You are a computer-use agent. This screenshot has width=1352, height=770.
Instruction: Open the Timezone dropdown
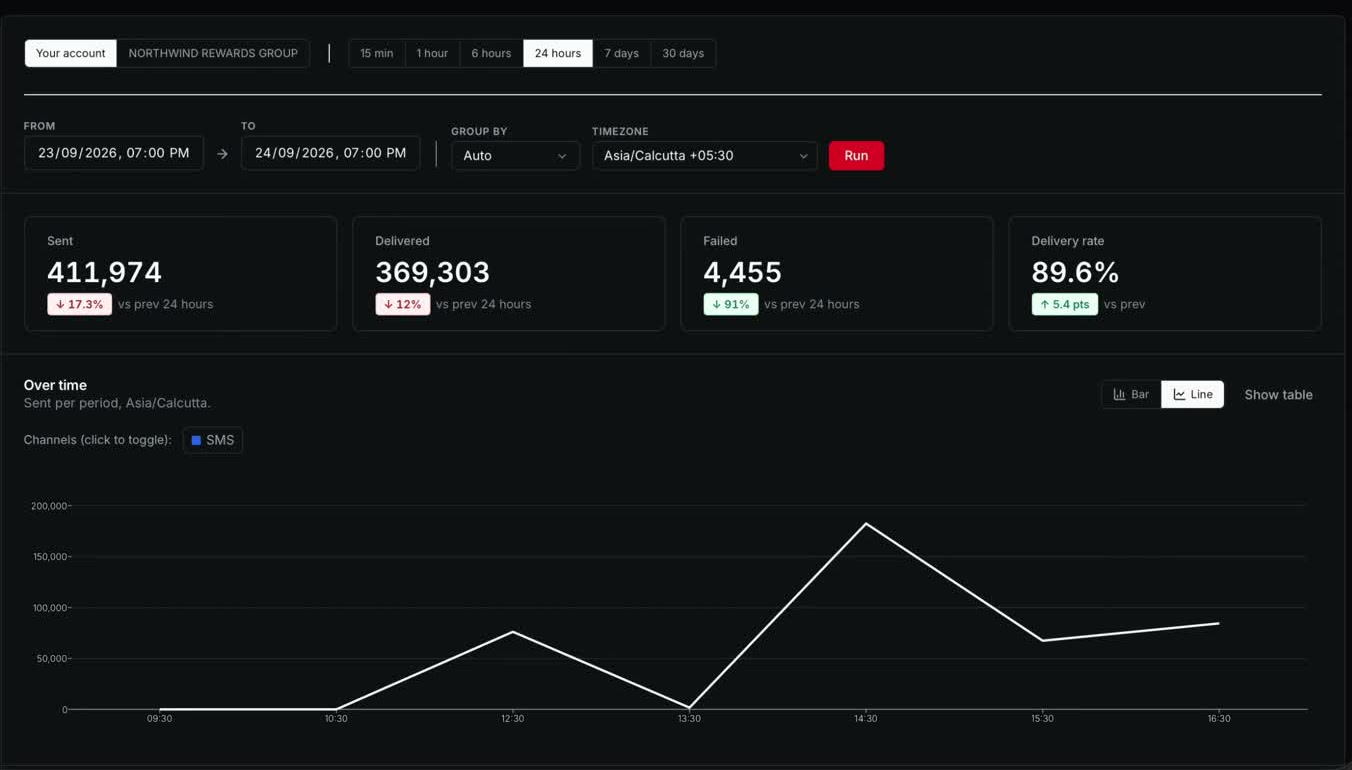pyautogui.click(x=705, y=155)
